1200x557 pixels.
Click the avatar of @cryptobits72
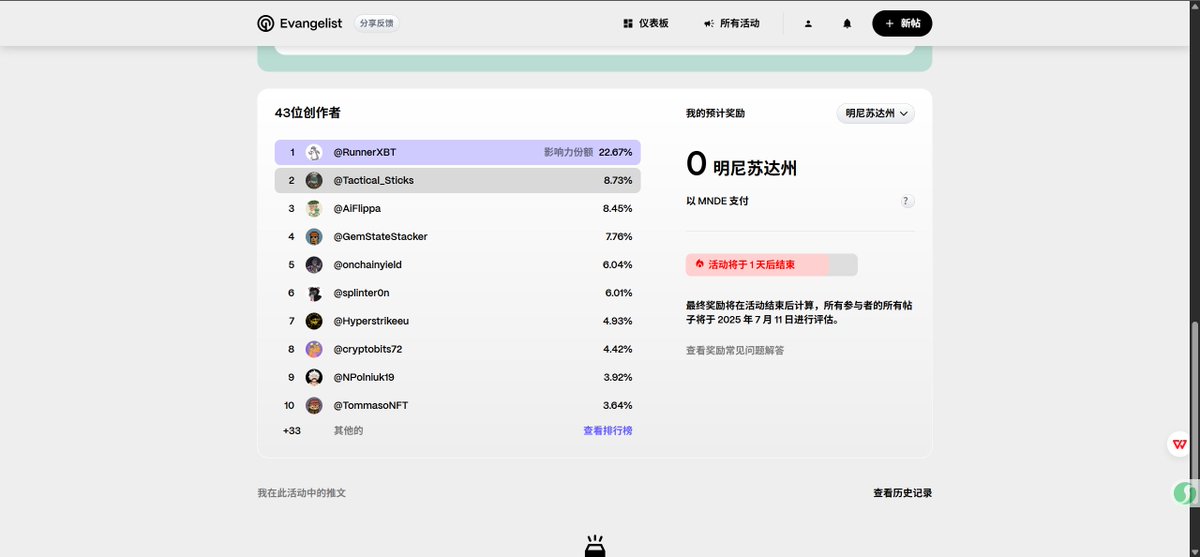coord(314,349)
